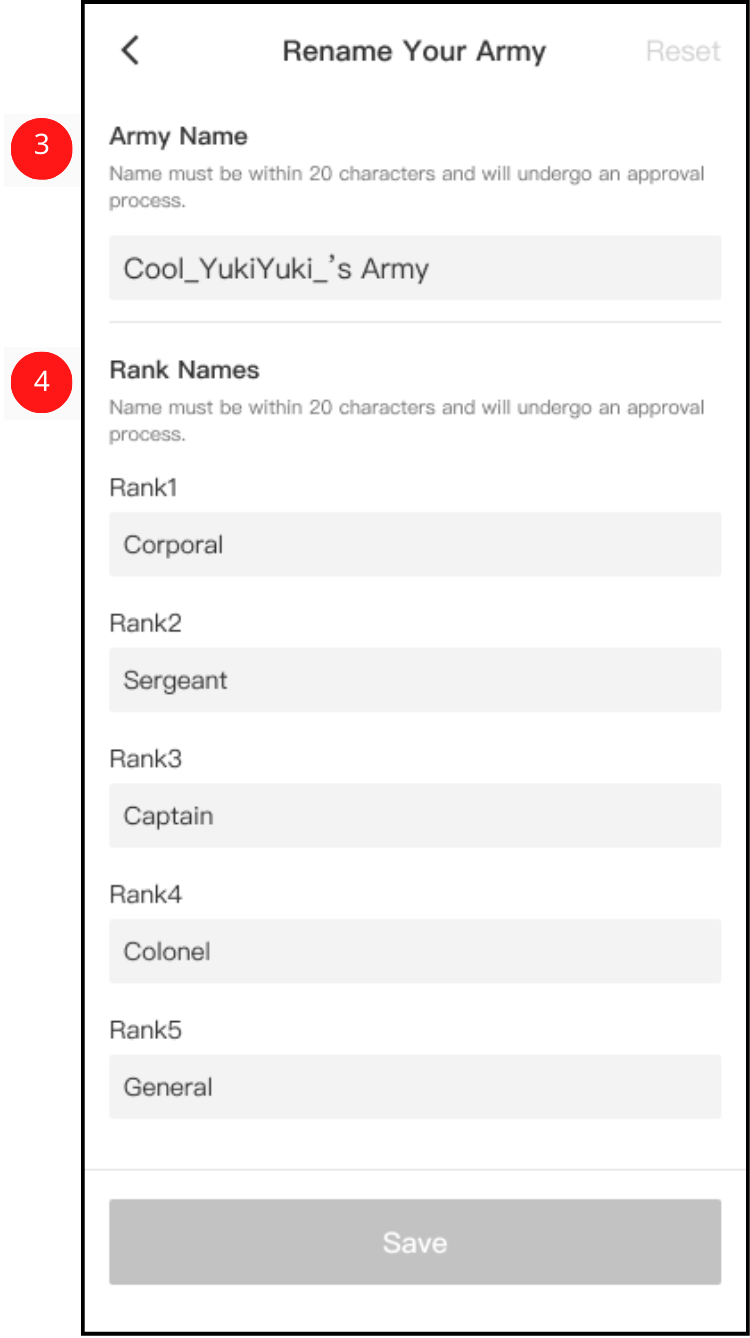Click the Rank2 label
The image size is (750, 1338).
pos(145,624)
